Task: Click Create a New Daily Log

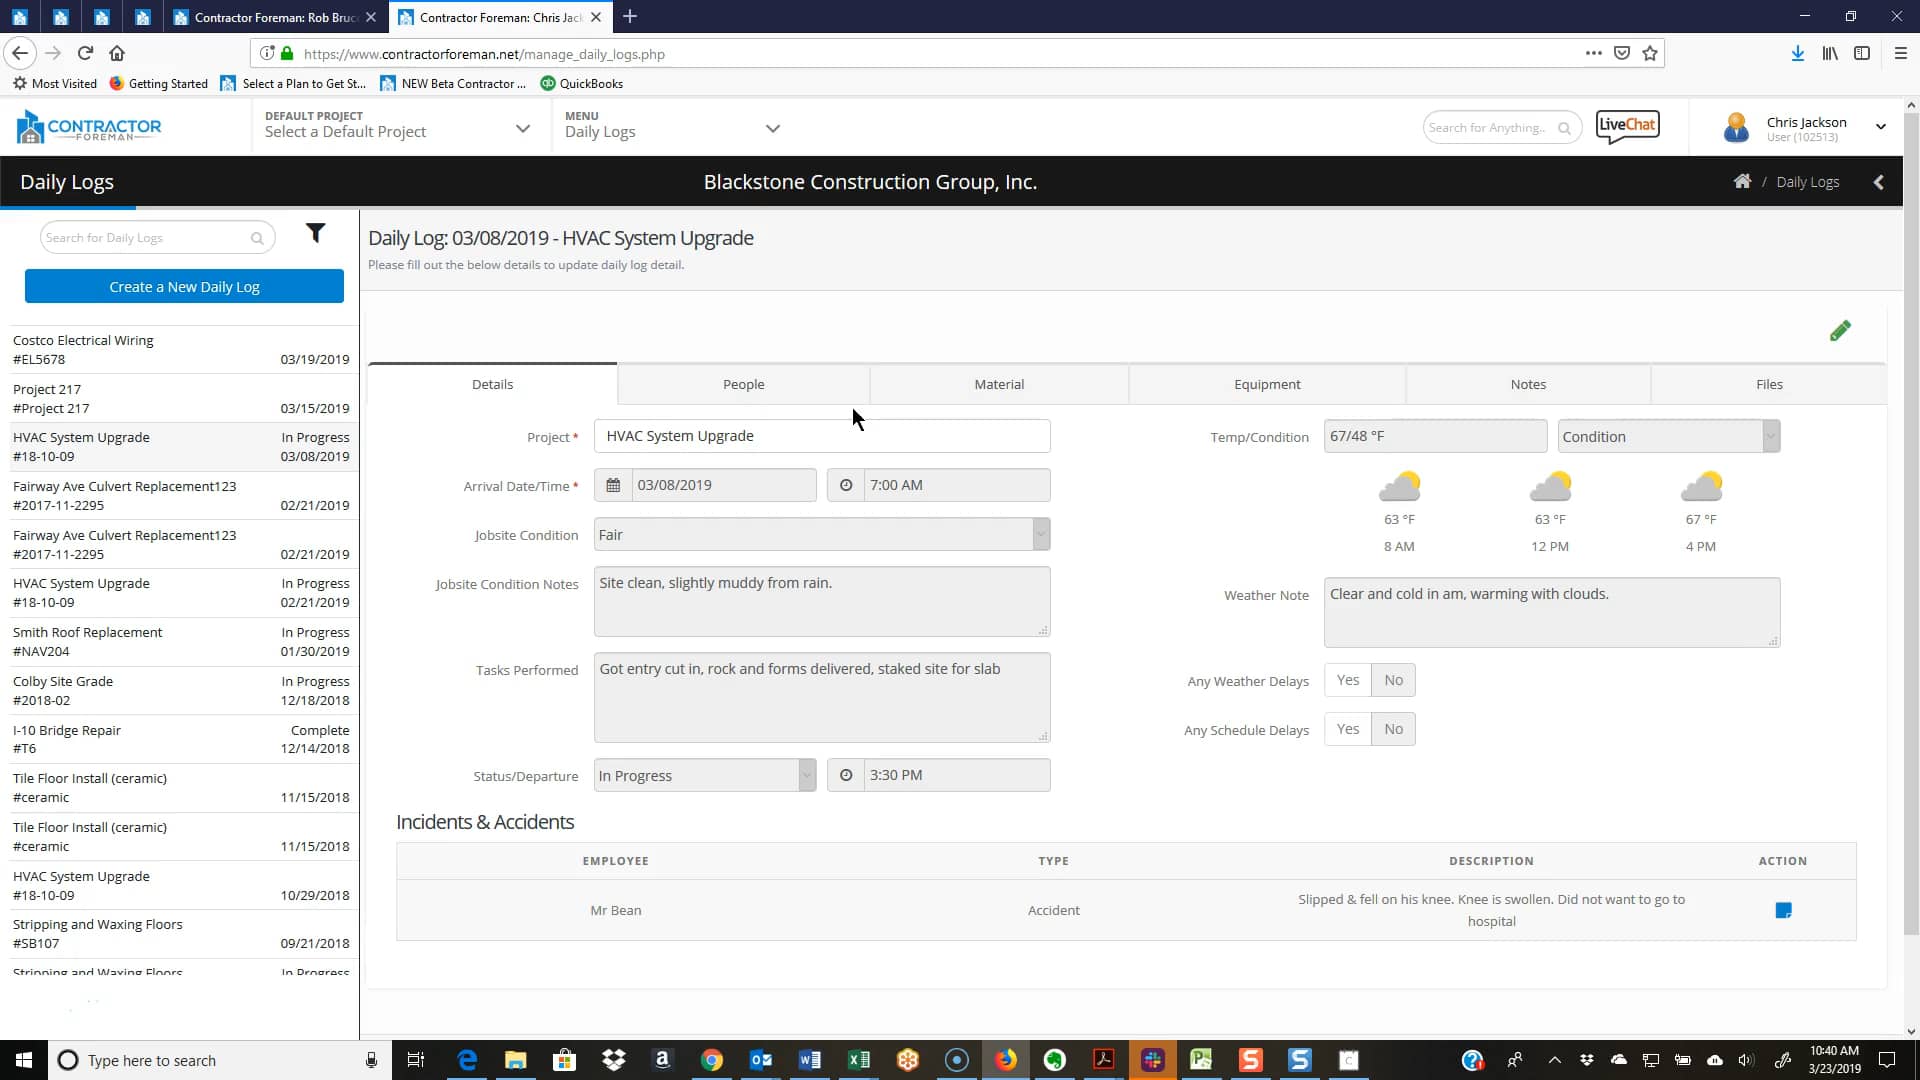Action: click(x=184, y=286)
